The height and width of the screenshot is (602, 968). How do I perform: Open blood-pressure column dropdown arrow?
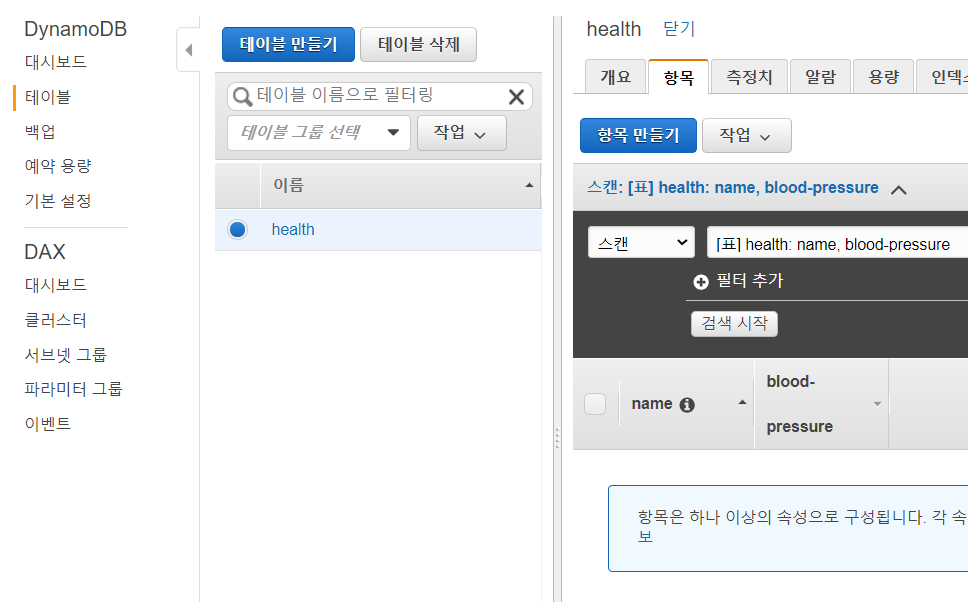(x=877, y=404)
